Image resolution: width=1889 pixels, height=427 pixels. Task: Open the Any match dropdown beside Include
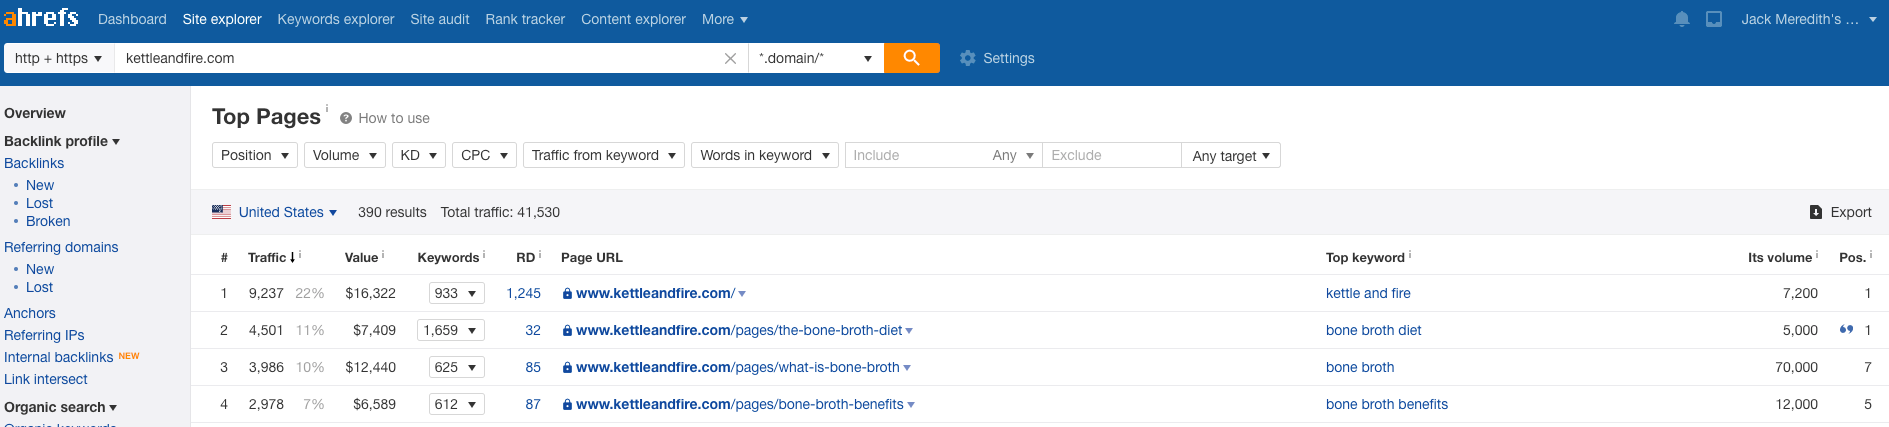pyautogui.click(x=1013, y=155)
